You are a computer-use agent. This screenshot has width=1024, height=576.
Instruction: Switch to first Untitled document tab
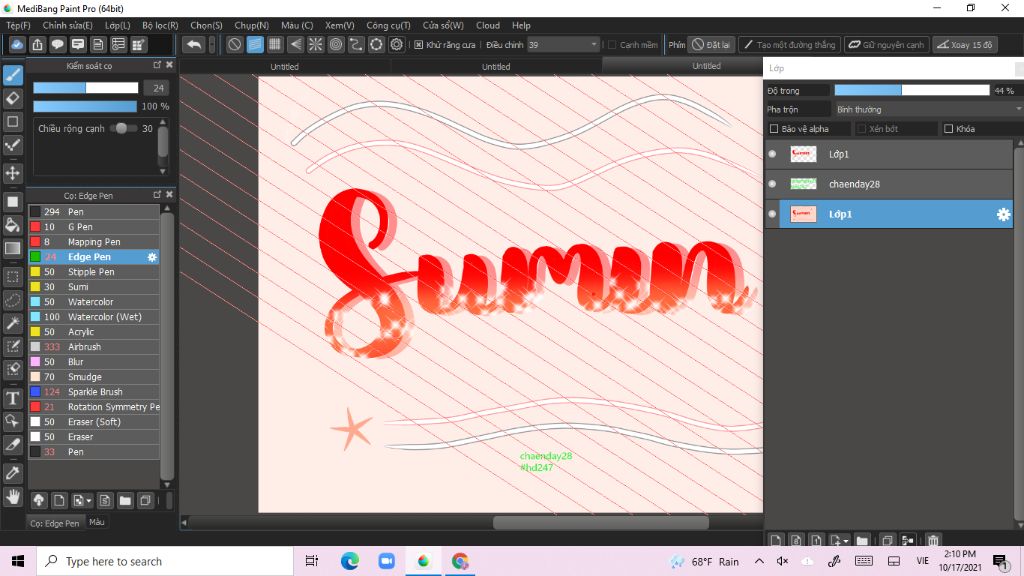click(284, 67)
